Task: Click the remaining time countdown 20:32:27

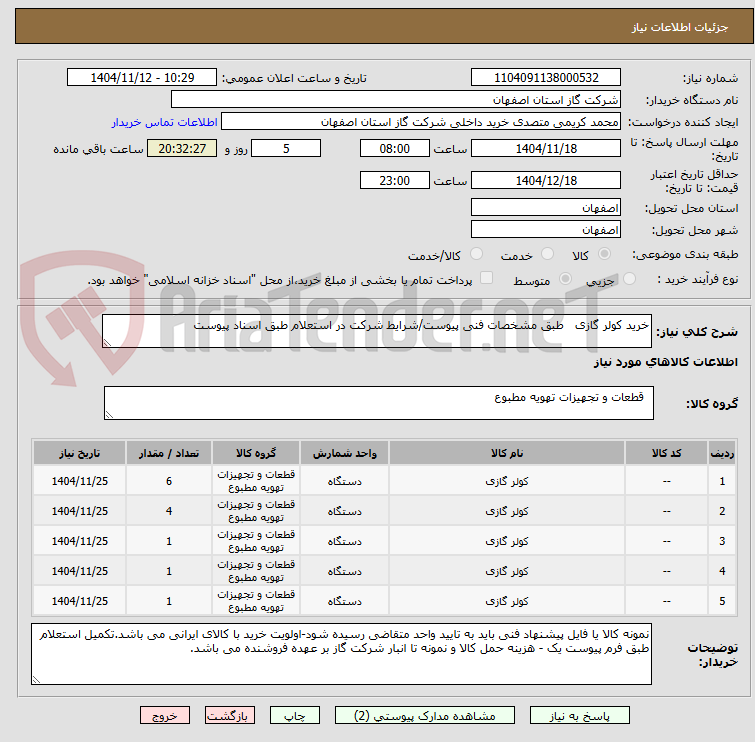Action: (182, 148)
